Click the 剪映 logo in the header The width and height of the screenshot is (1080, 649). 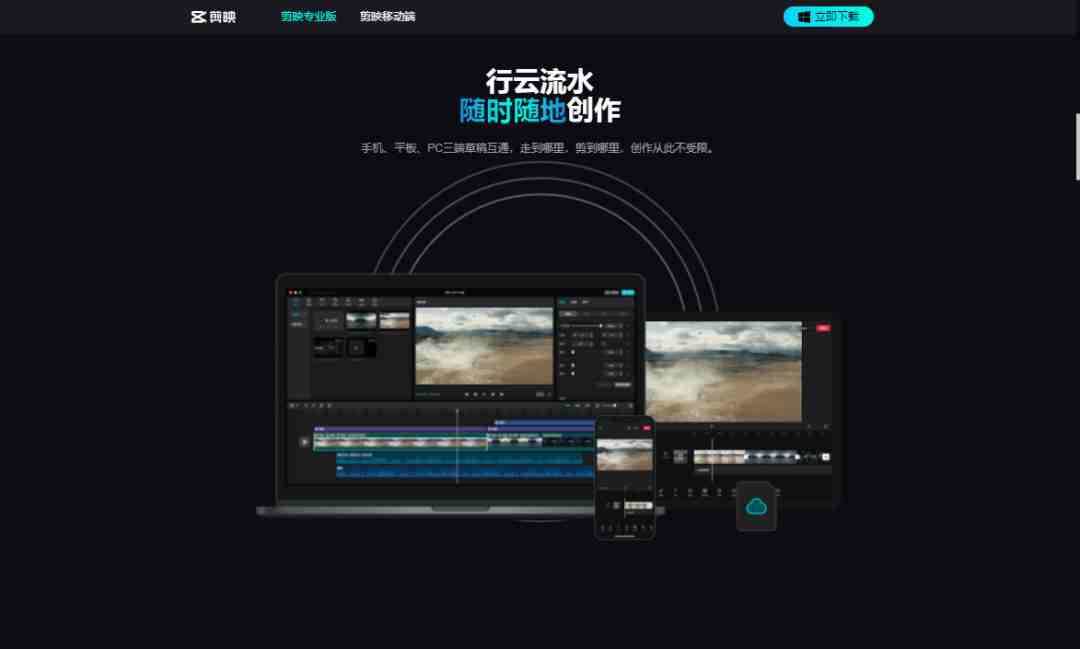(214, 17)
